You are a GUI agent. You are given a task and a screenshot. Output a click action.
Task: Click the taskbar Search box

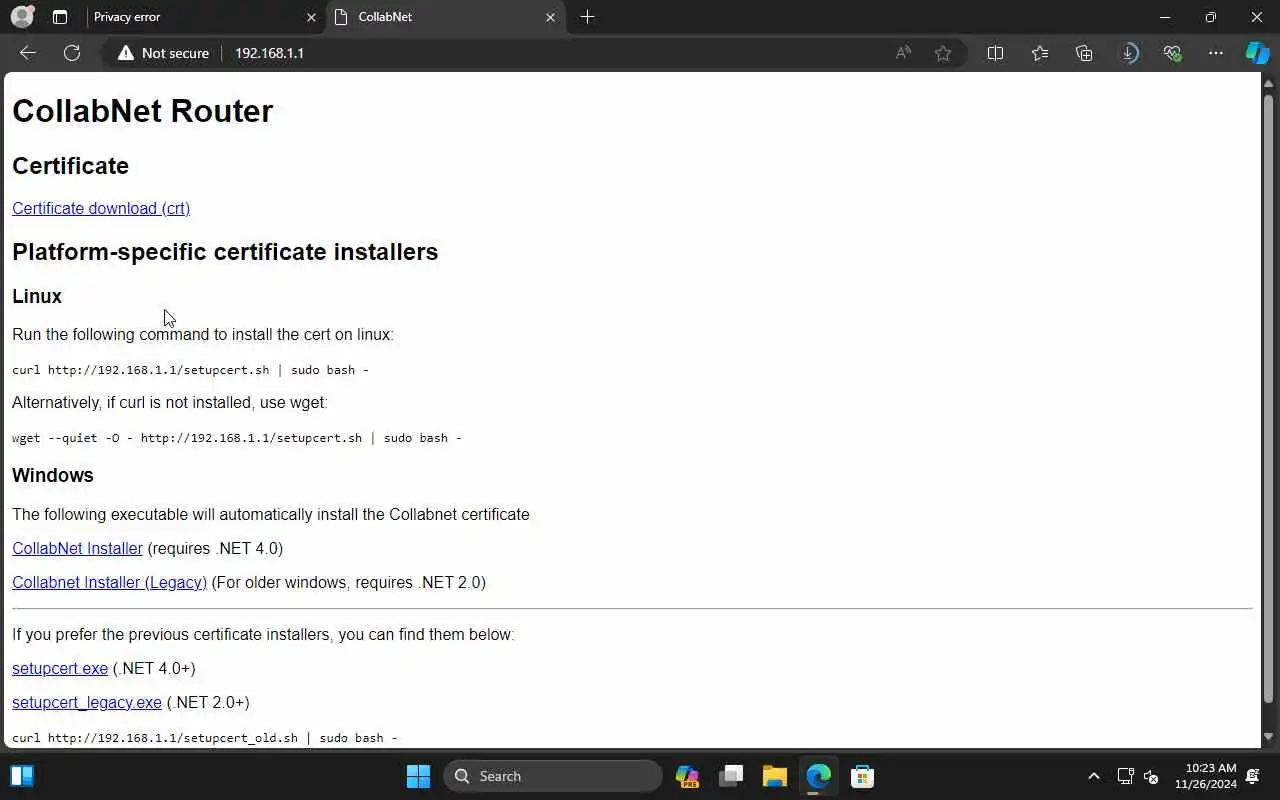(553, 776)
